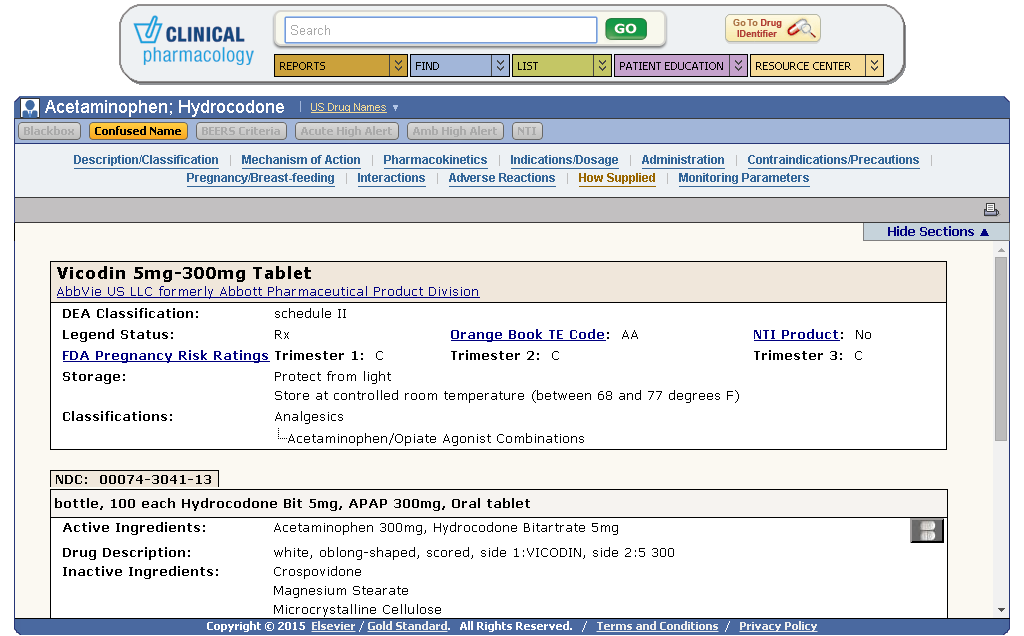Click the 'Microcrystalline Cellulose' inactive ingredient
Screen dimensions: 1024x636
point(357,610)
